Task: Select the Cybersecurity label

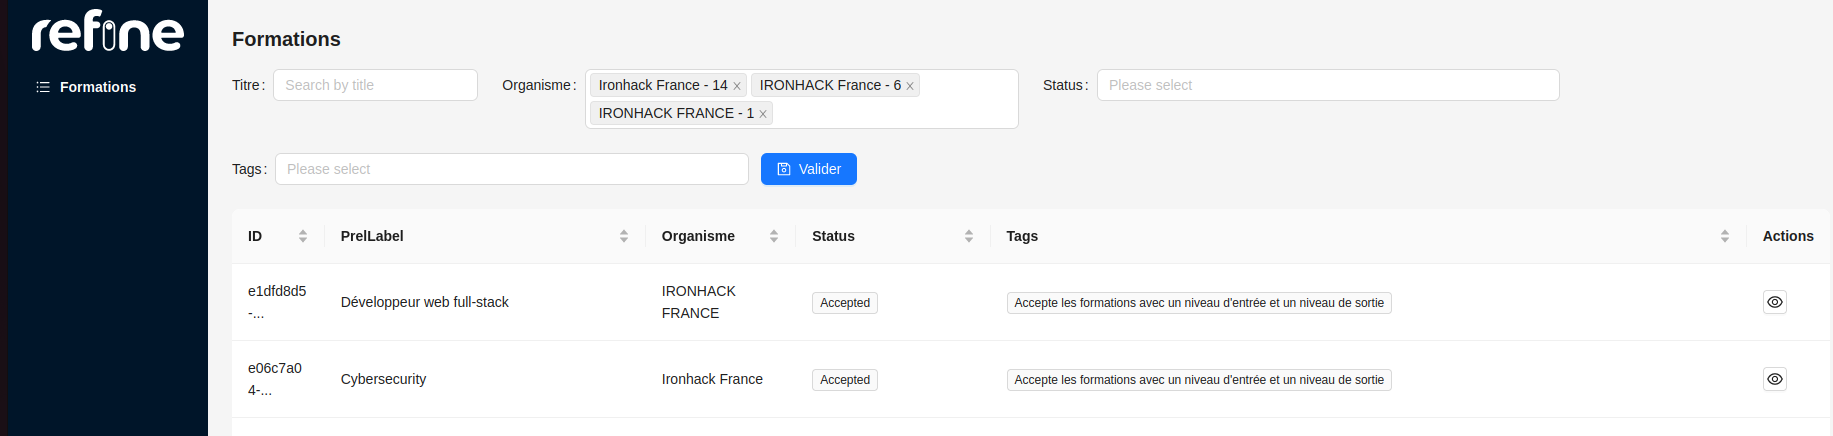Action: pos(383,379)
